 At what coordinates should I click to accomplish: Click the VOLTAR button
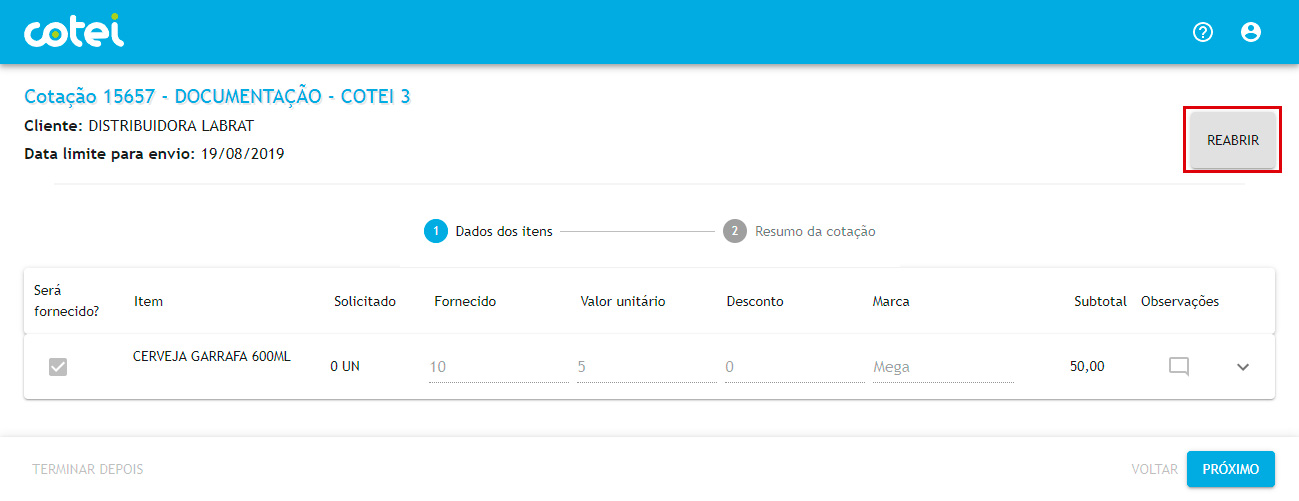[x=1154, y=469]
